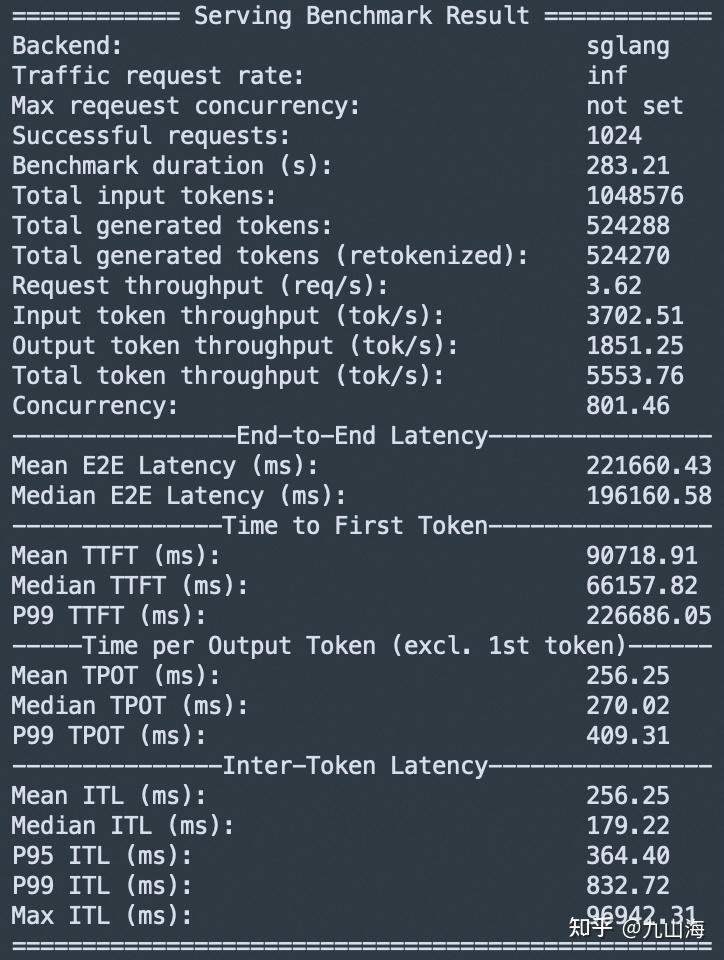Image resolution: width=724 pixels, height=960 pixels.
Task: Click the Concurrency value 801.46
Action: pos(628,406)
